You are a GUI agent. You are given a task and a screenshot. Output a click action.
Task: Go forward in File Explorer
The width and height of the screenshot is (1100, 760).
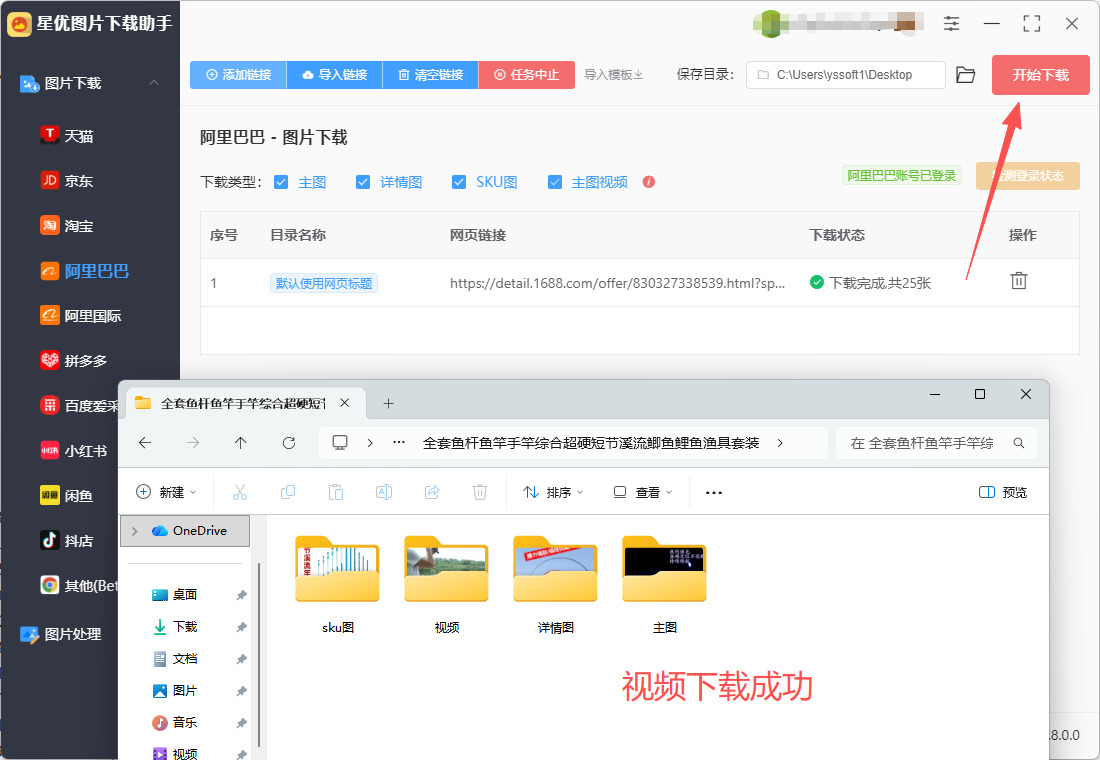point(193,443)
